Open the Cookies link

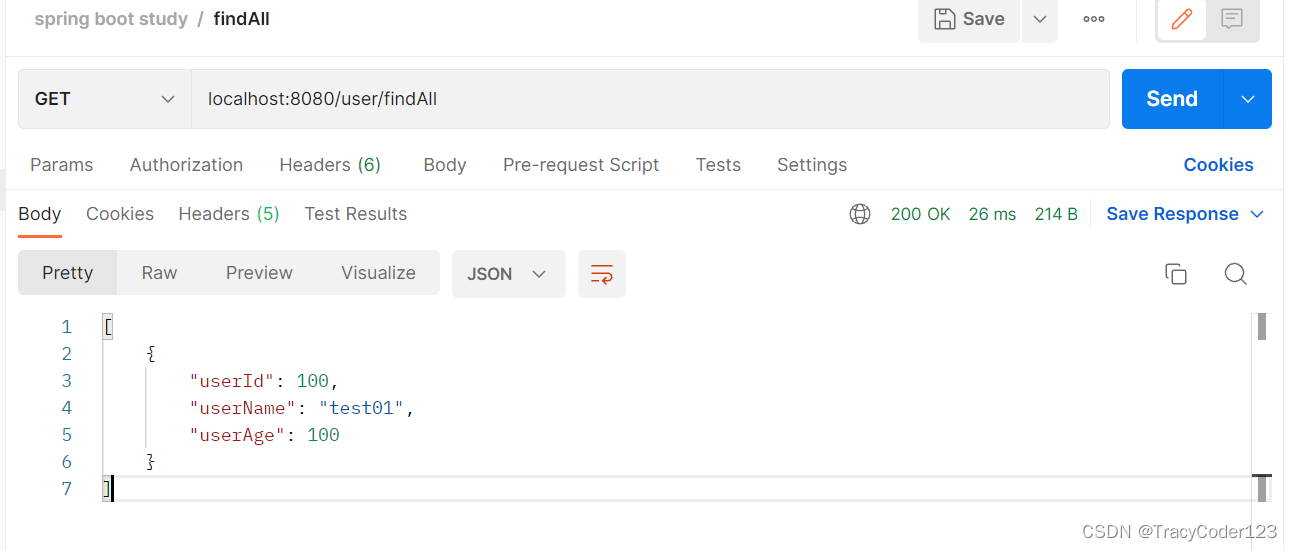click(x=1218, y=165)
